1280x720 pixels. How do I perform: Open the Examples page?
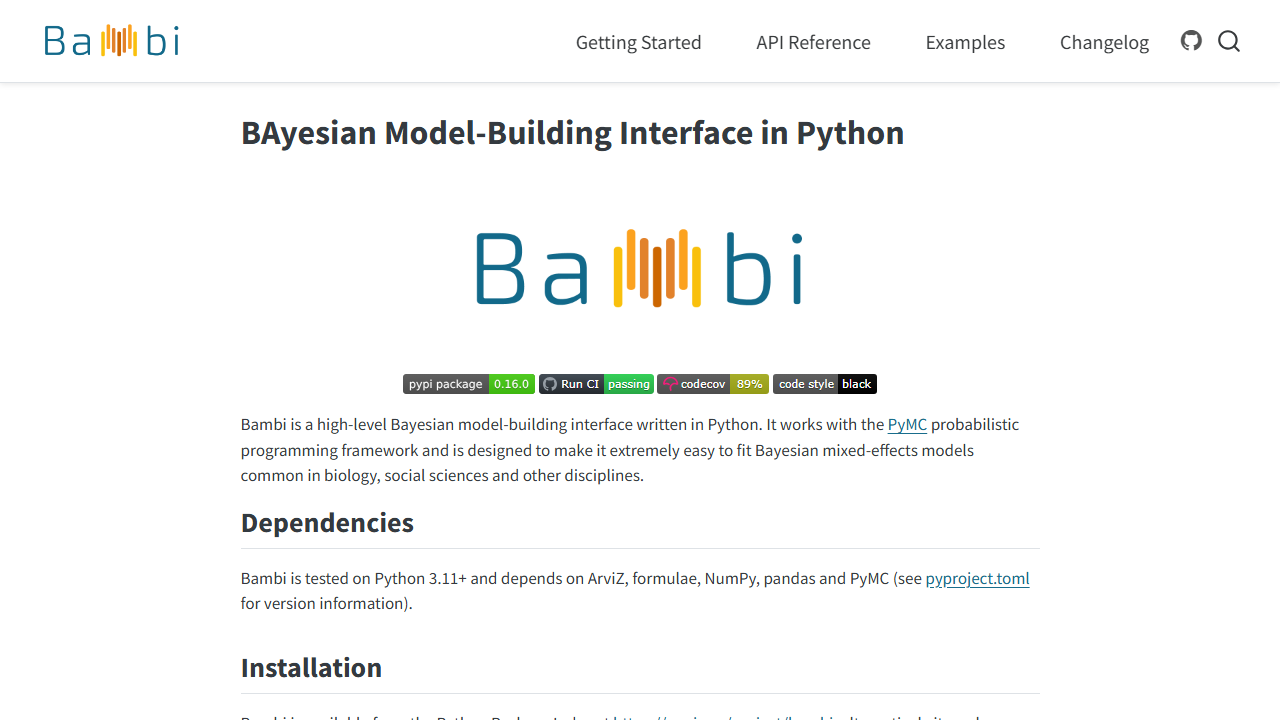[x=965, y=42]
